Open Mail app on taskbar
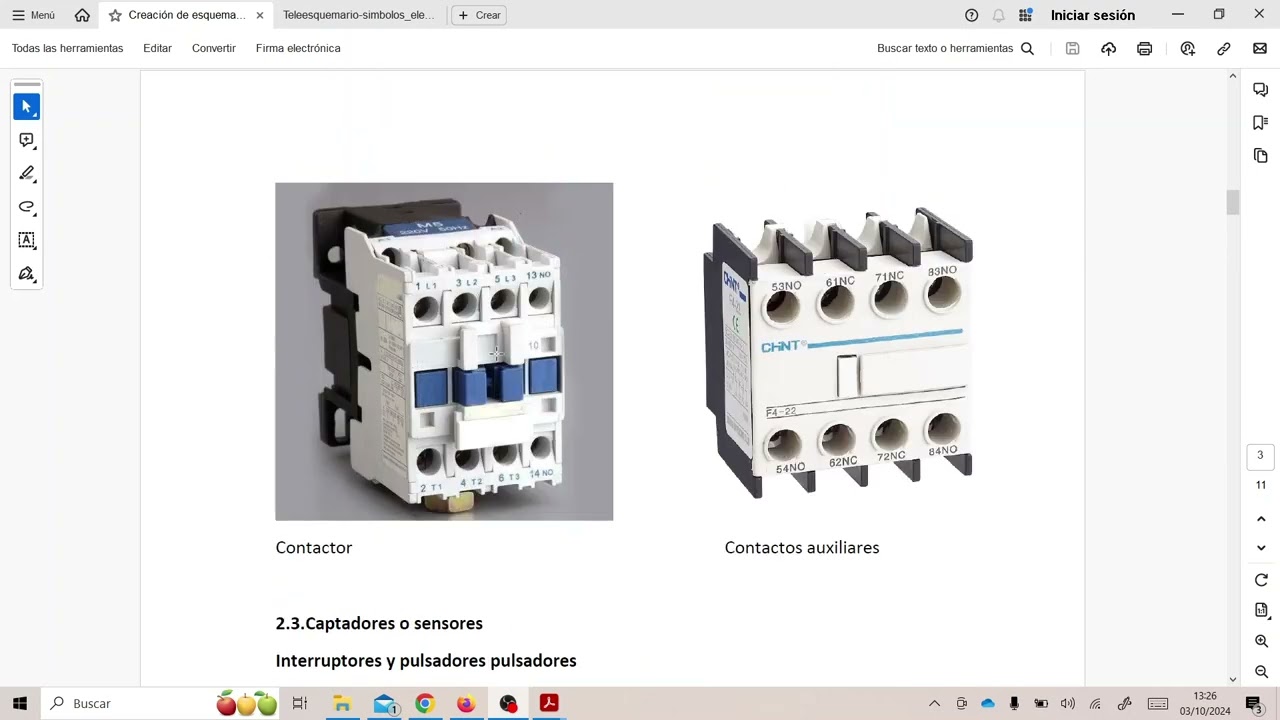Viewport: 1280px width, 720px height. (385, 704)
